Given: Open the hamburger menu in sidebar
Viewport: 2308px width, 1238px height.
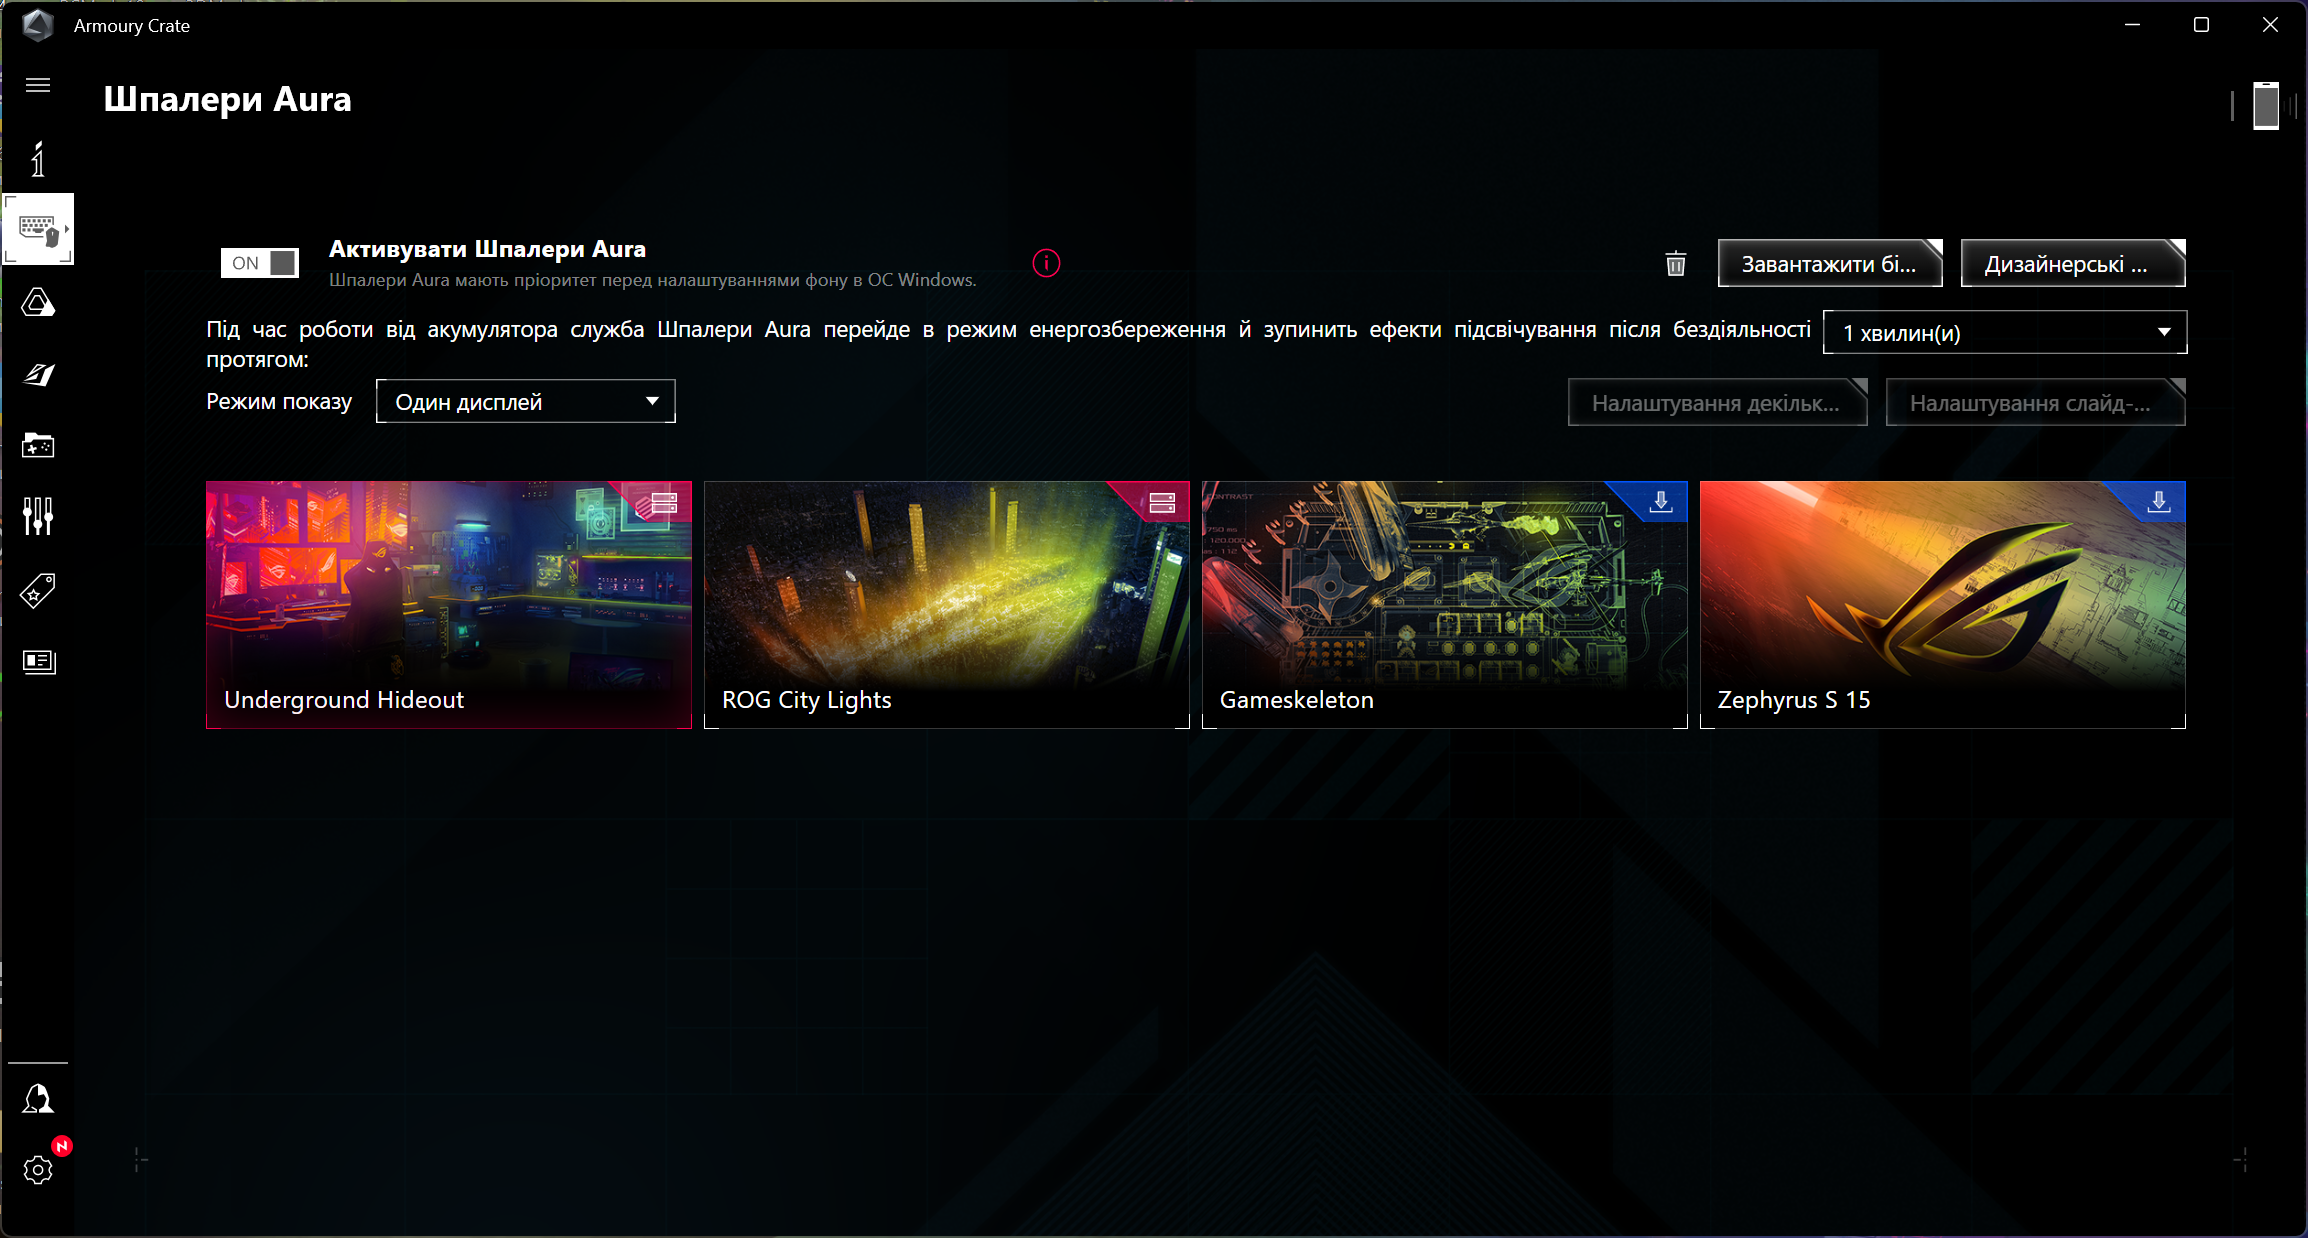Looking at the screenshot, I should (x=38, y=85).
